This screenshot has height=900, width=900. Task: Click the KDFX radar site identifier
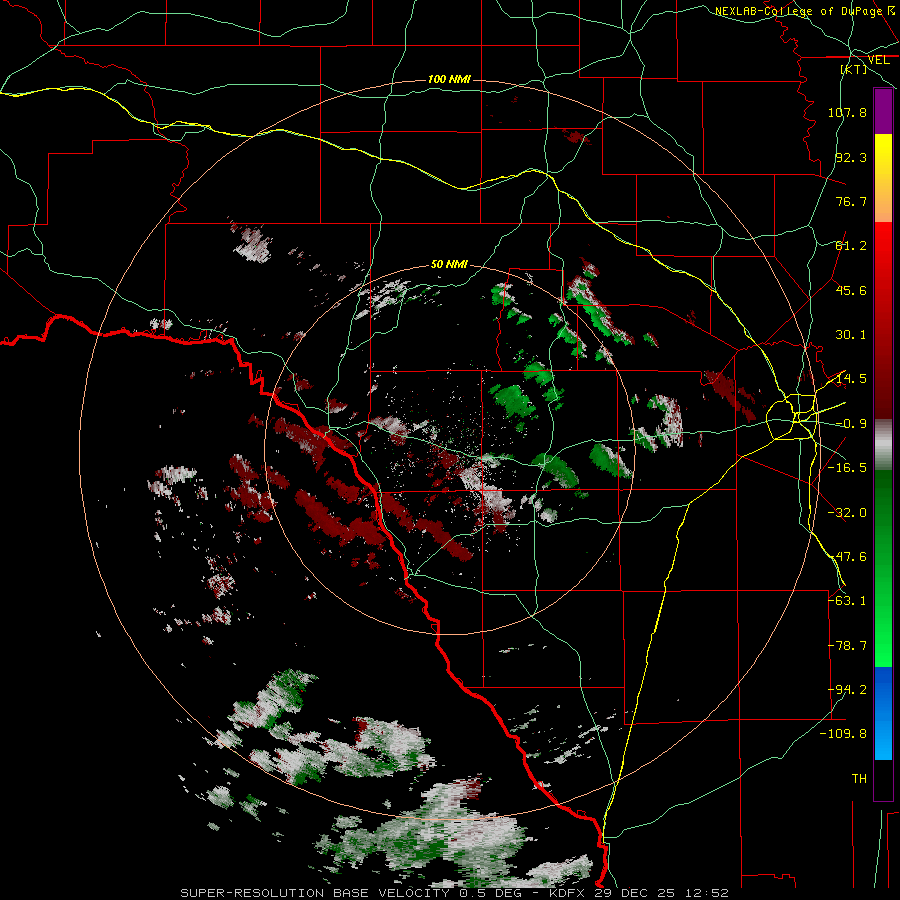568,893
